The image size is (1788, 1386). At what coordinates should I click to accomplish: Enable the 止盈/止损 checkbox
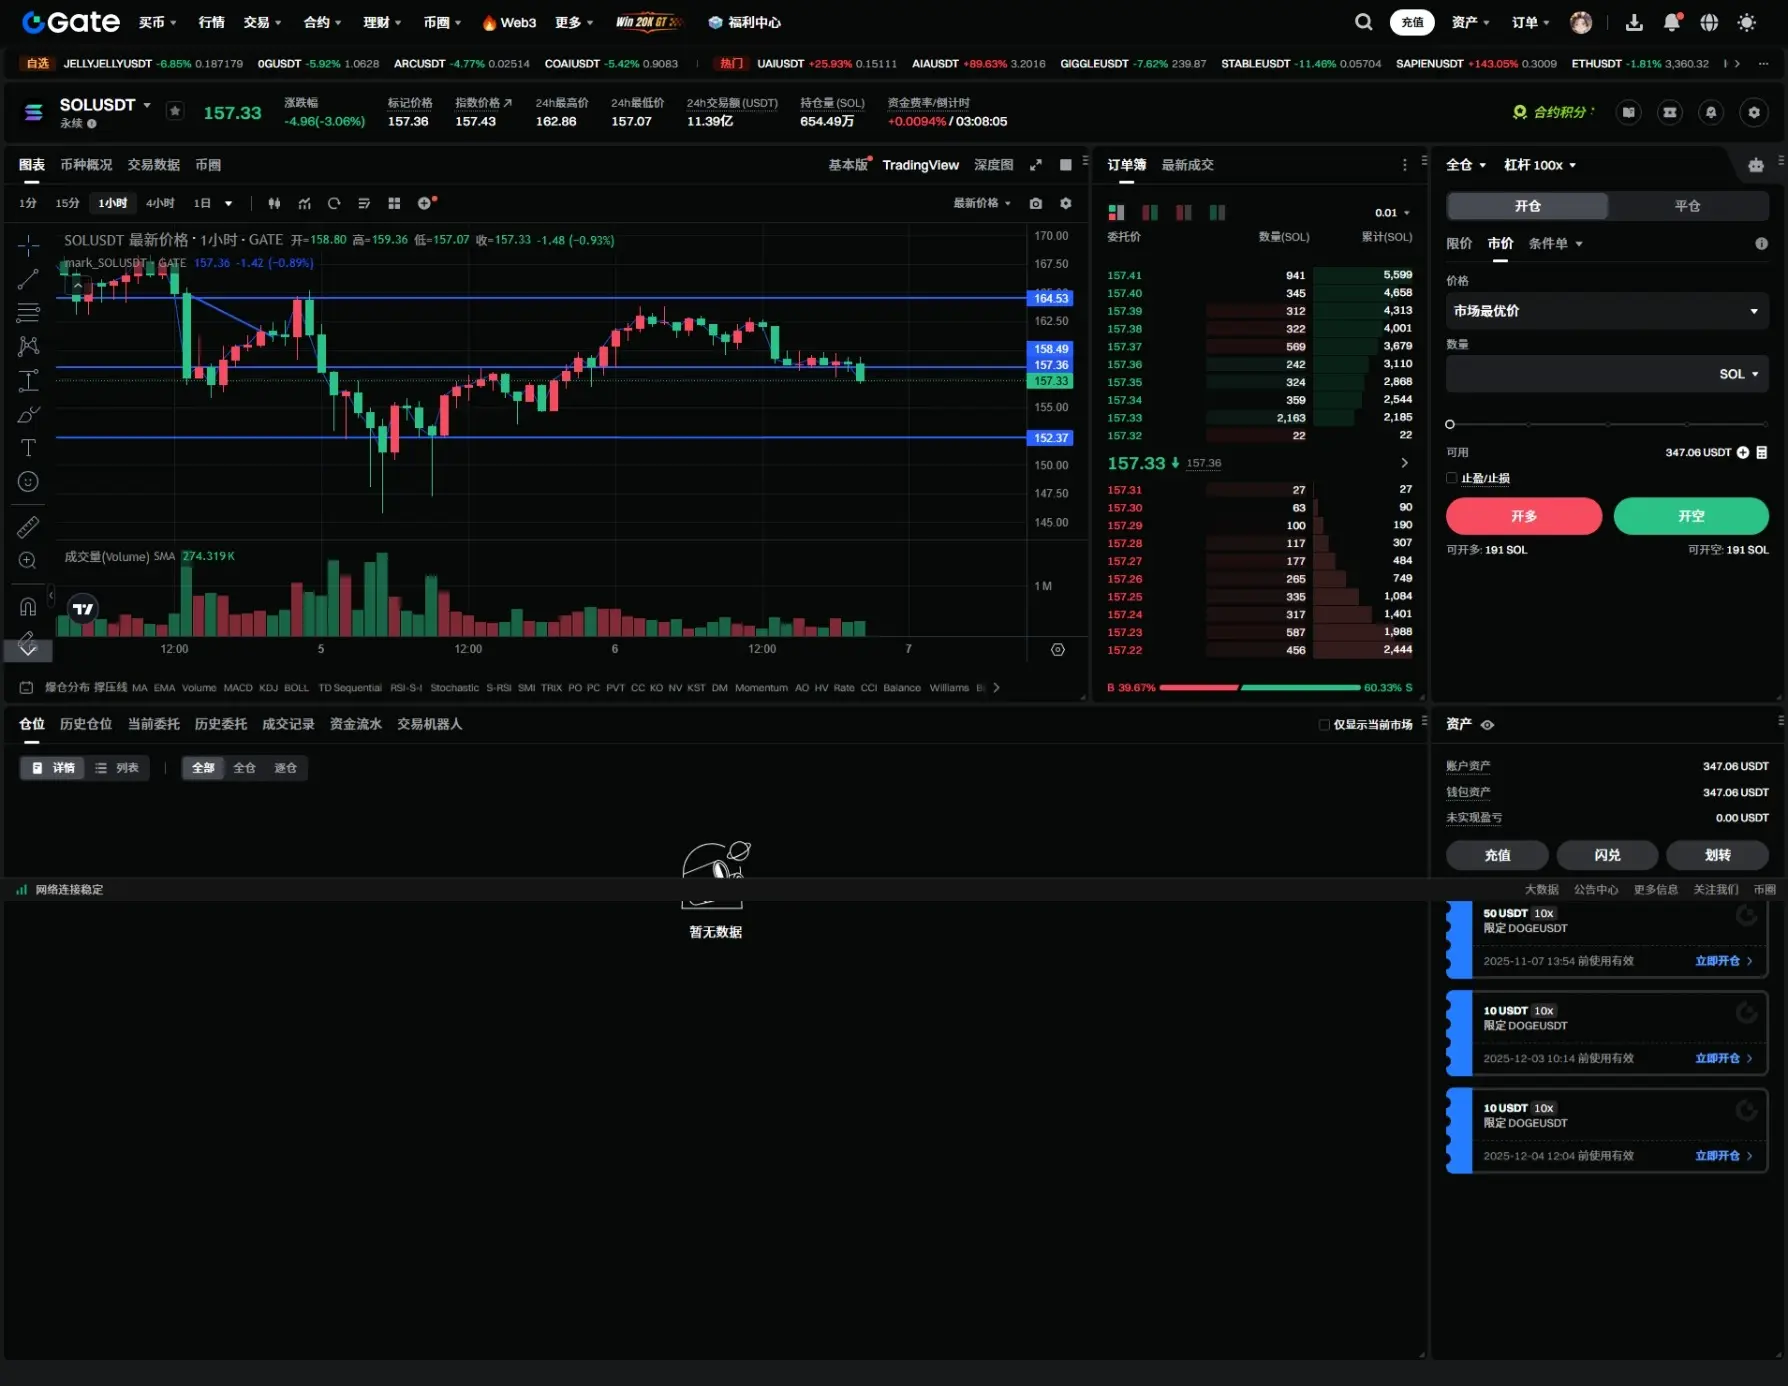click(x=1452, y=478)
